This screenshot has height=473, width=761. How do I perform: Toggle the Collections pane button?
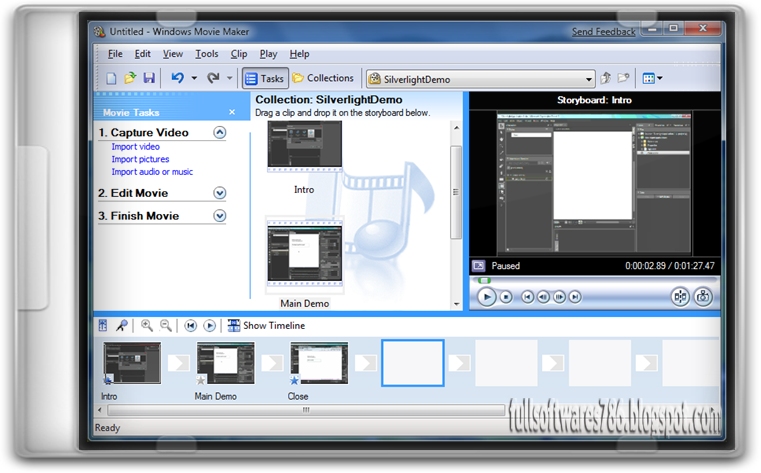323,78
